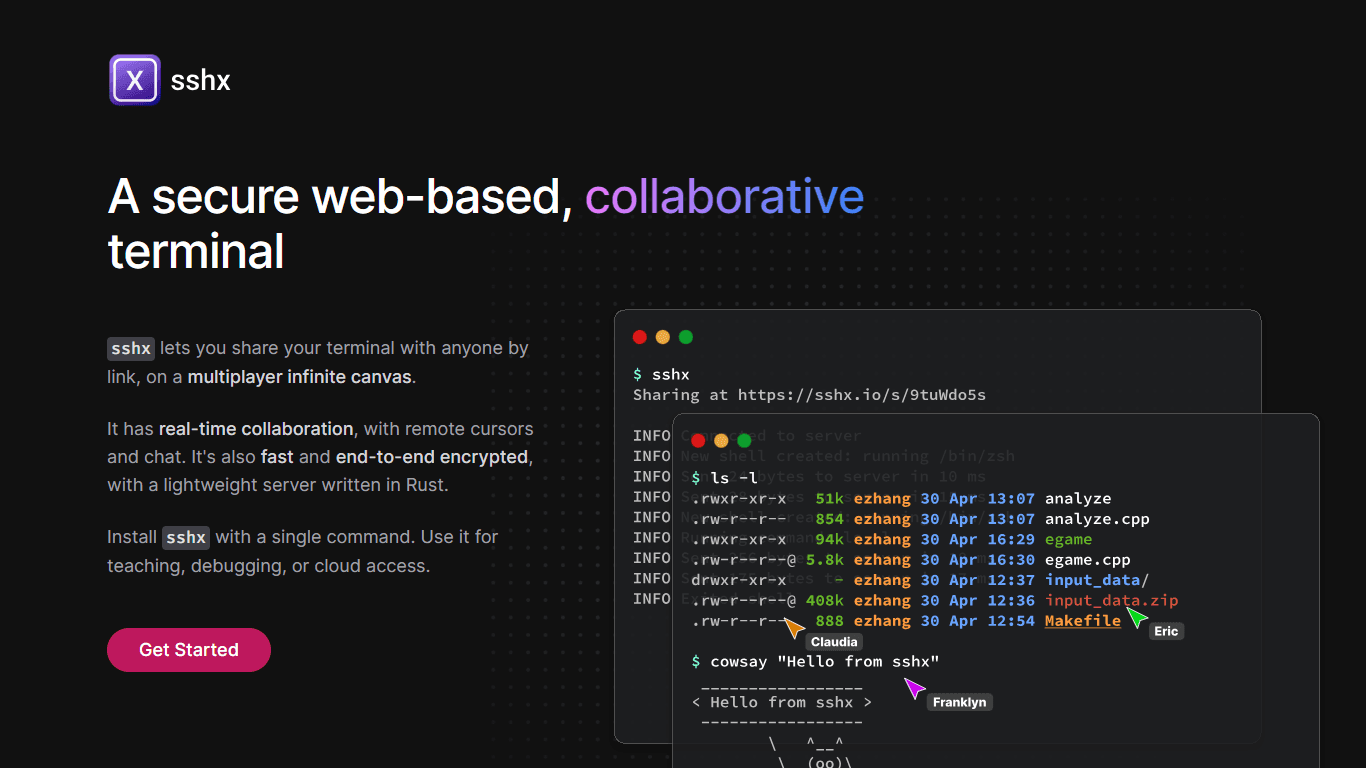This screenshot has height=768, width=1366.
Task: Select the Eric name label
Action: pos(1166,631)
